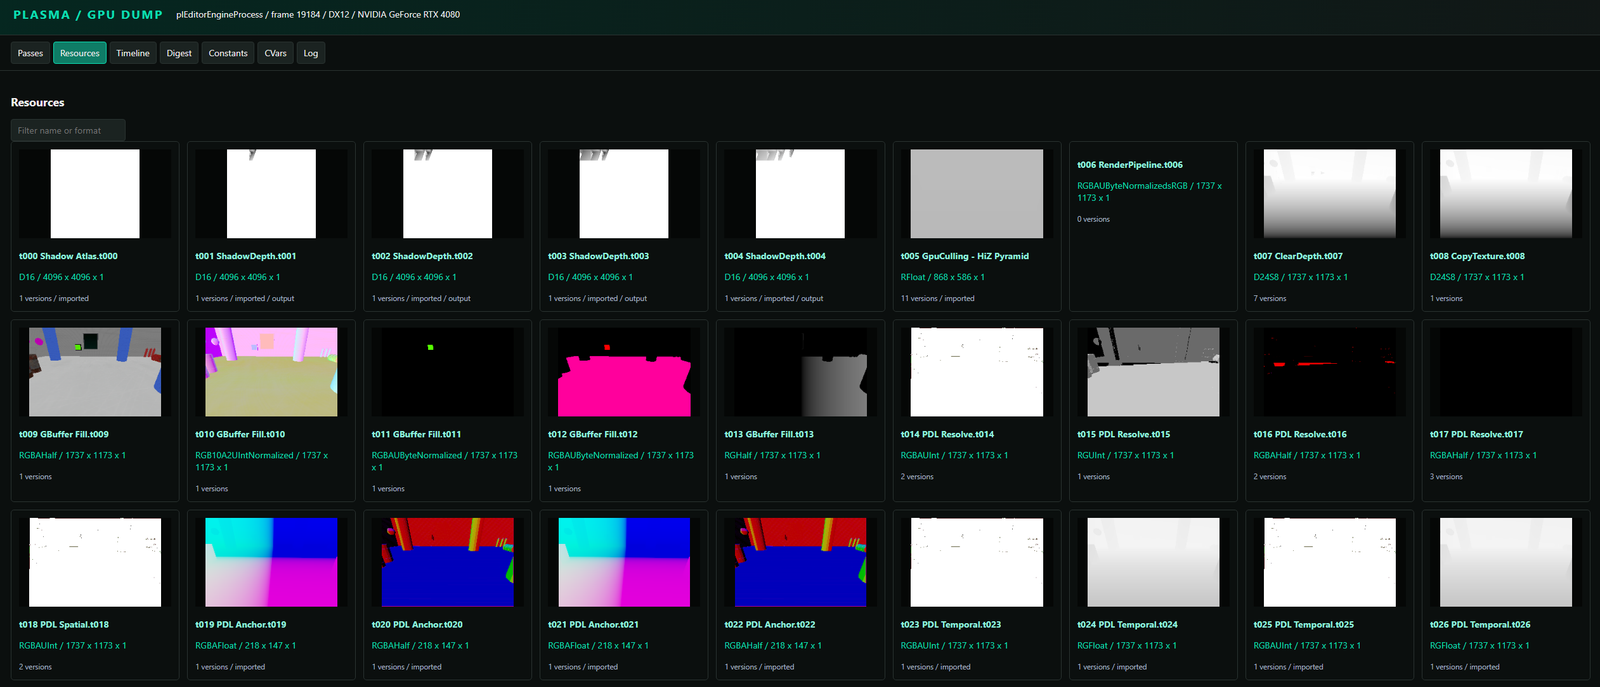Select RGBAFloat format text under t019

click(246, 645)
